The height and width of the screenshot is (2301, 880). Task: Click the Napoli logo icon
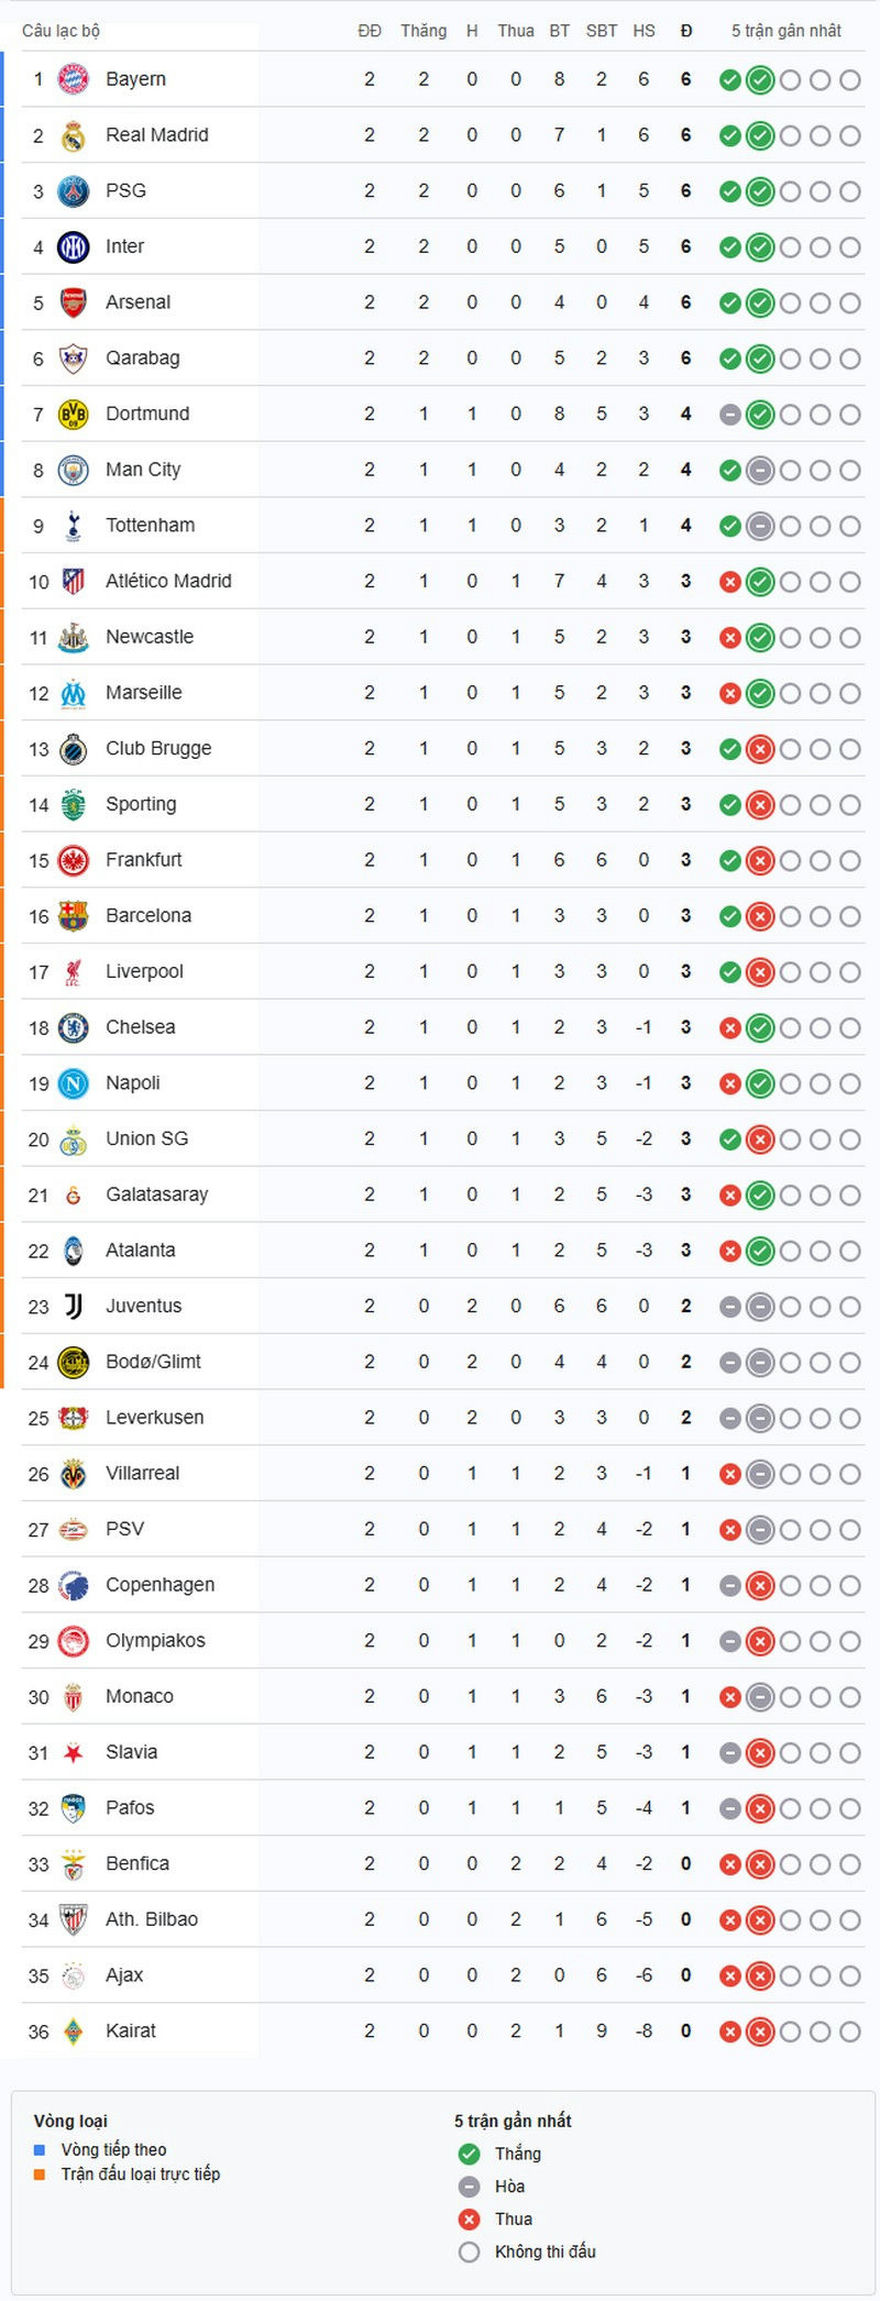pos(73,1083)
